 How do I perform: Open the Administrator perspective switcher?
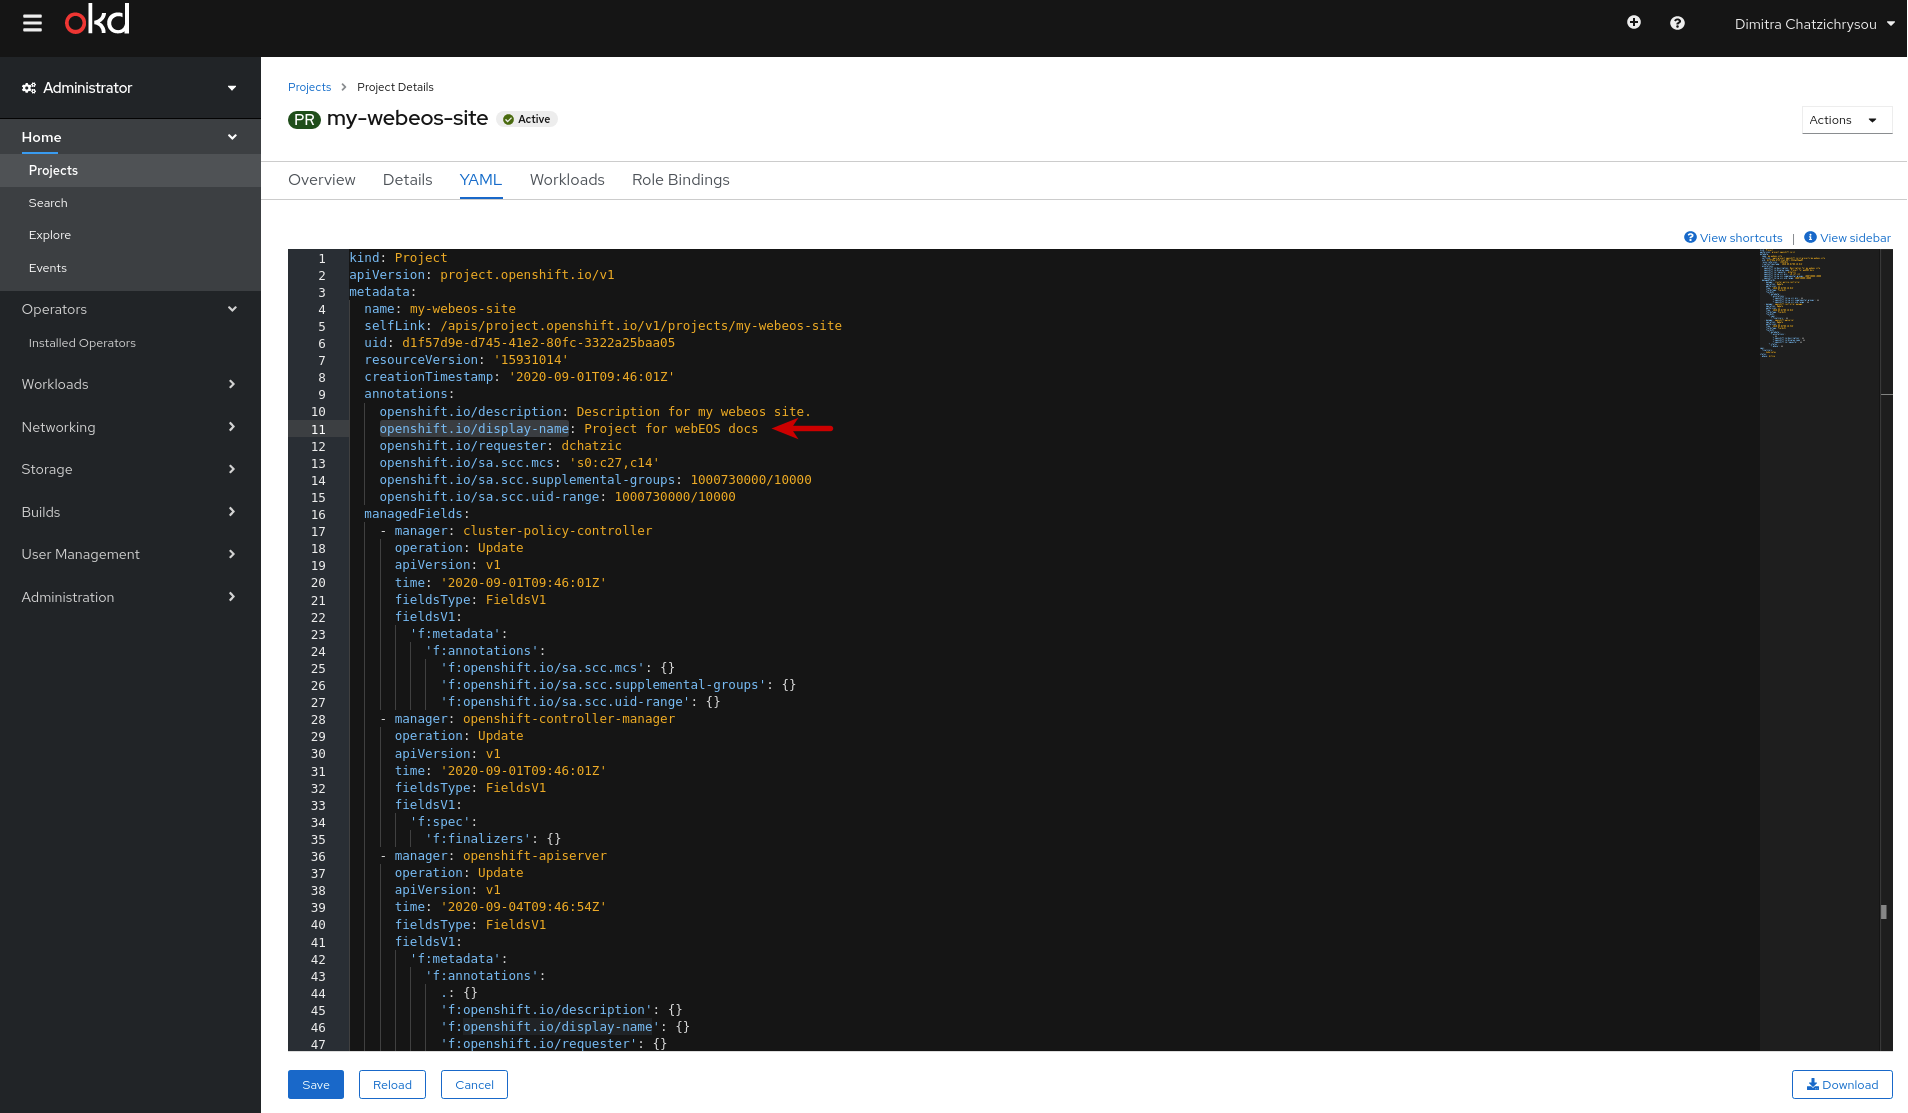pos(130,88)
